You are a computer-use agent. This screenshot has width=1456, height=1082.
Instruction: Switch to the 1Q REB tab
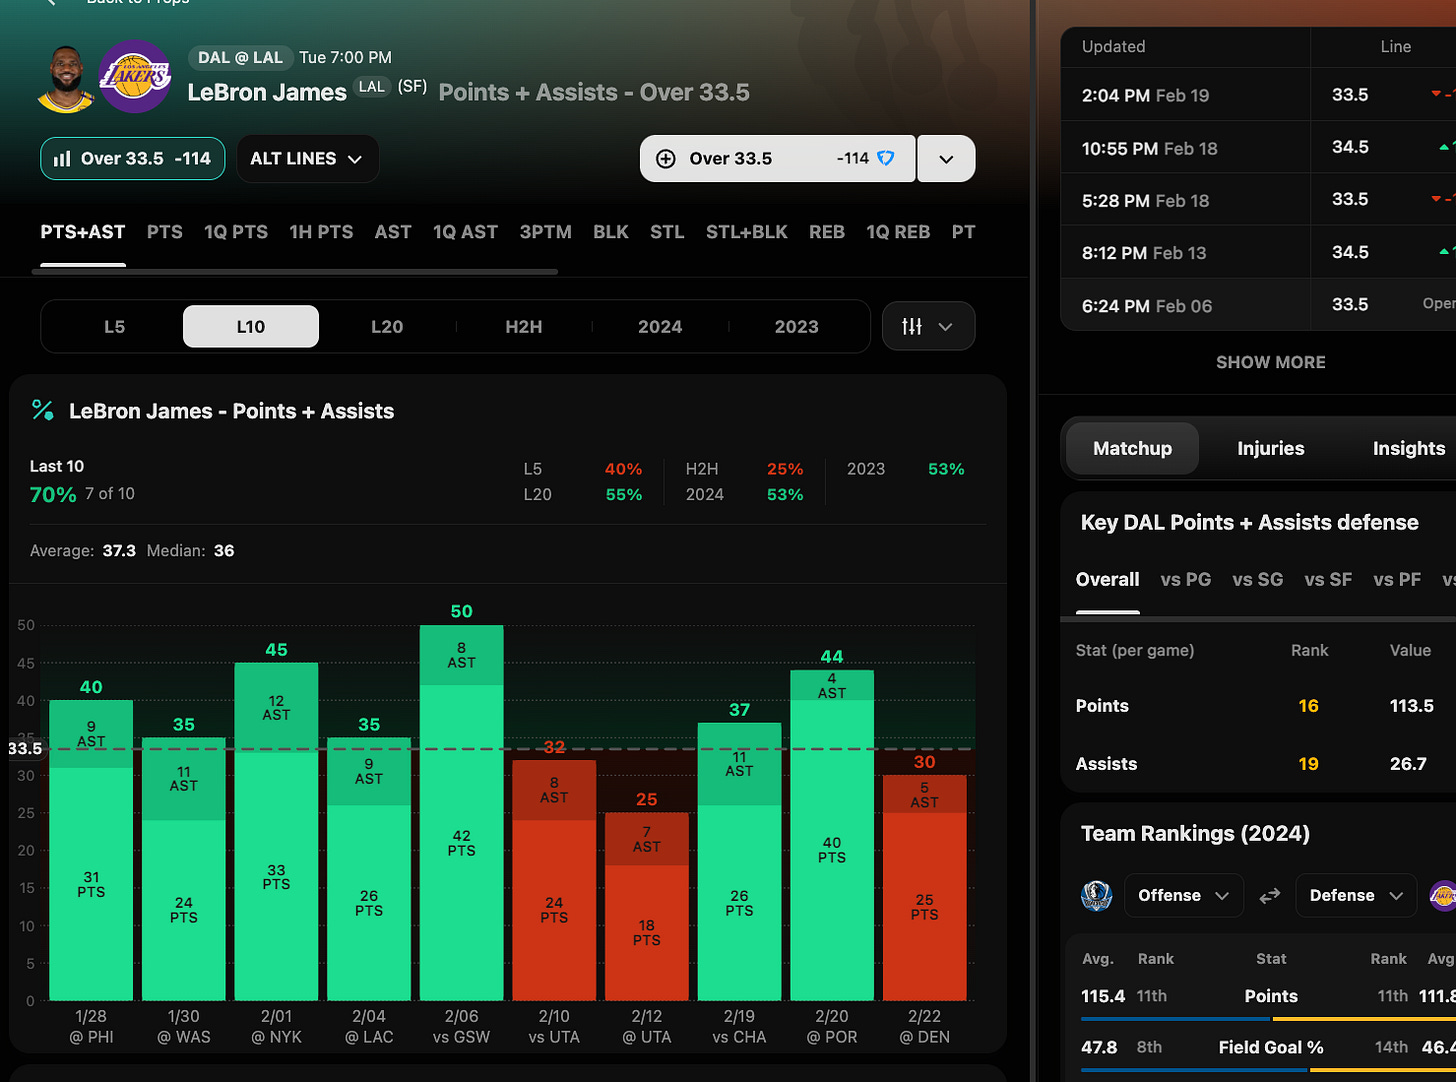pyautogui.click(x=898, y=232)
